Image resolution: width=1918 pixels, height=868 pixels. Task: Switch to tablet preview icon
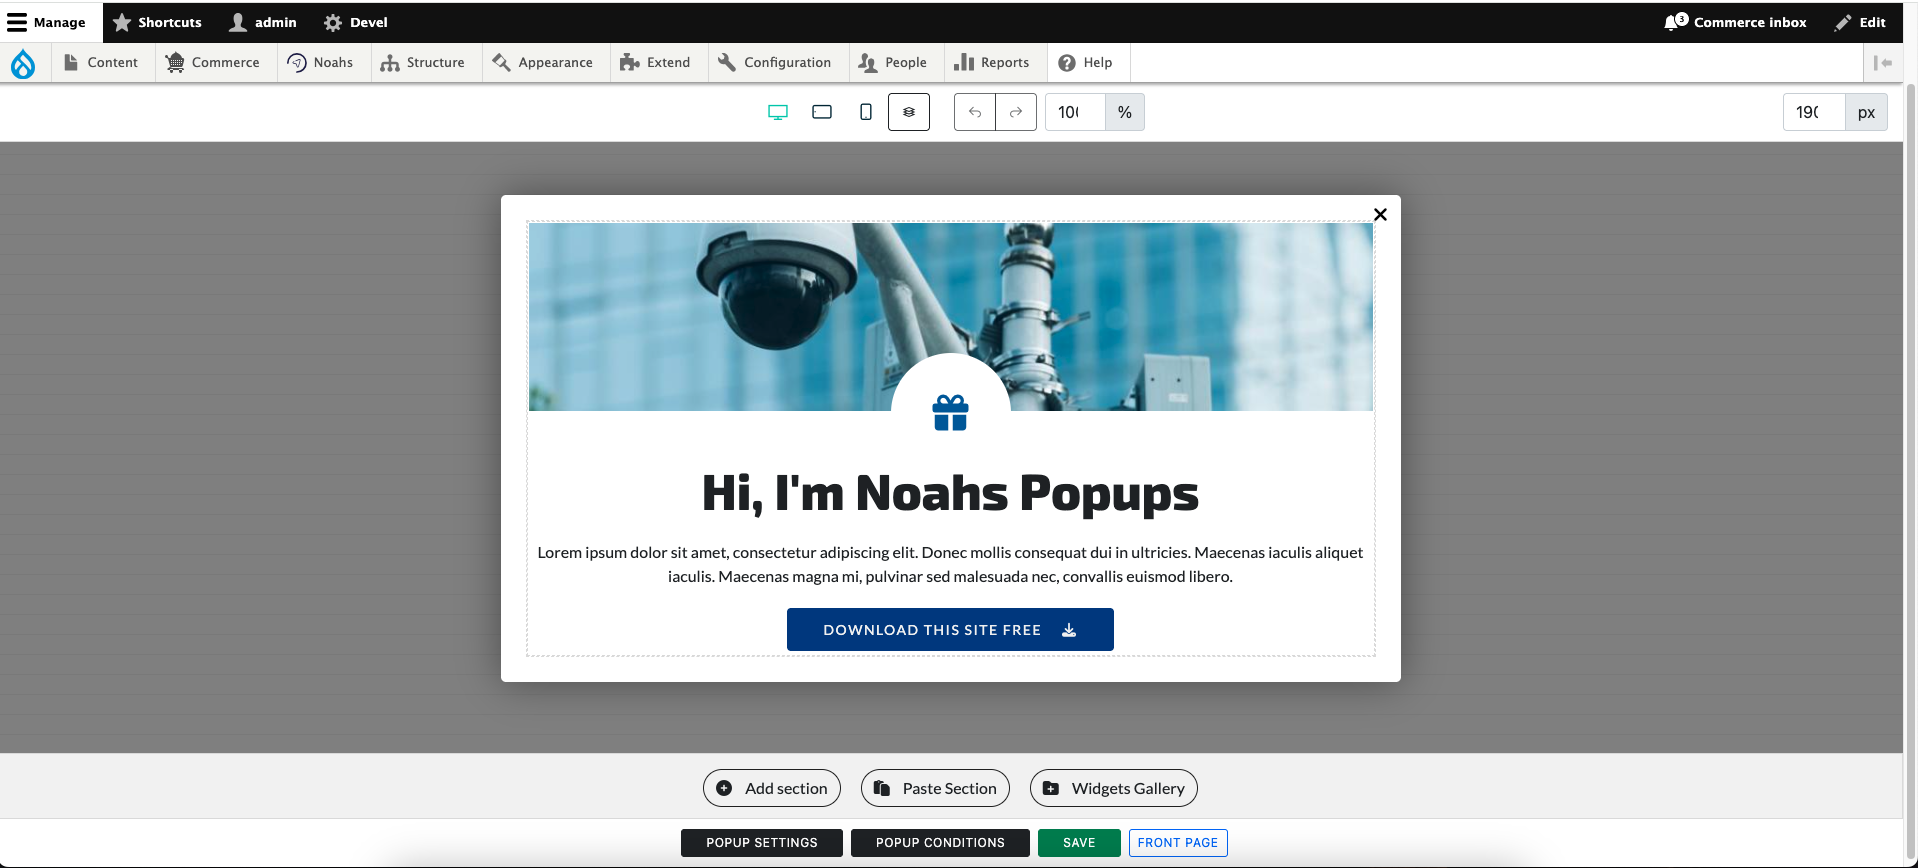pyautogui.click(x=822, y=112)
